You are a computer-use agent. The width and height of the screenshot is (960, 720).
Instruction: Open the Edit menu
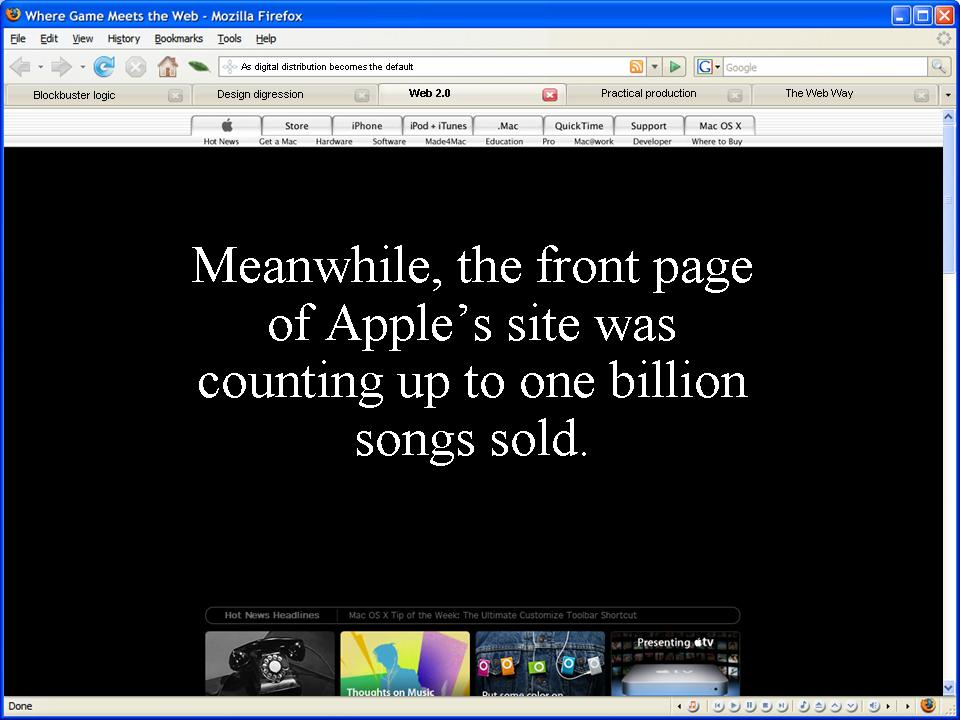tap(49, 39)
